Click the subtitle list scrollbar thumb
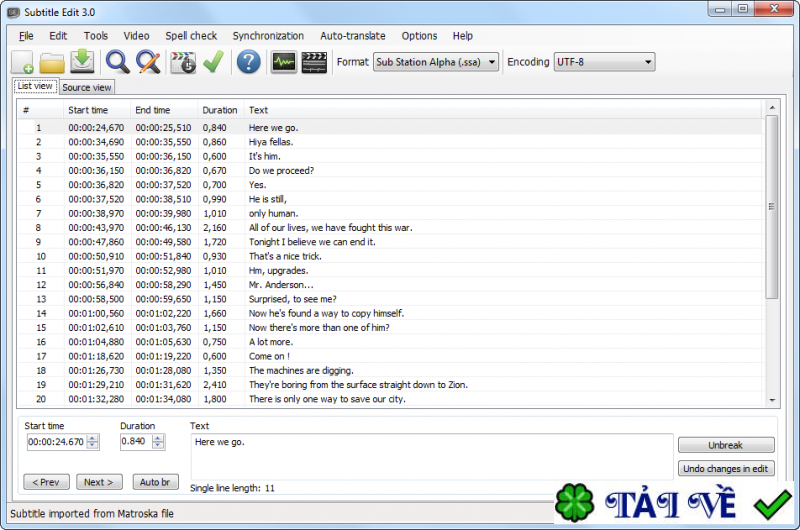The image size is (800, 530). (772, 207)
